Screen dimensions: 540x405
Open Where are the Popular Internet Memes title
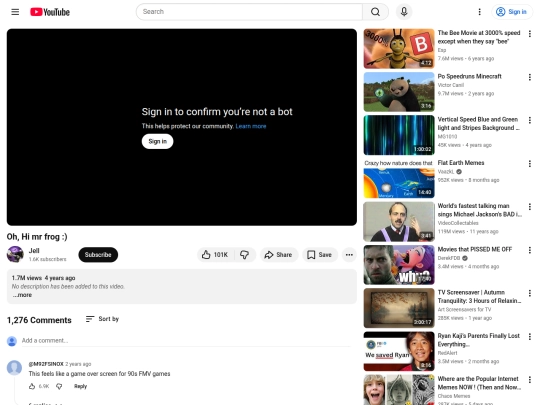(479, 383)
